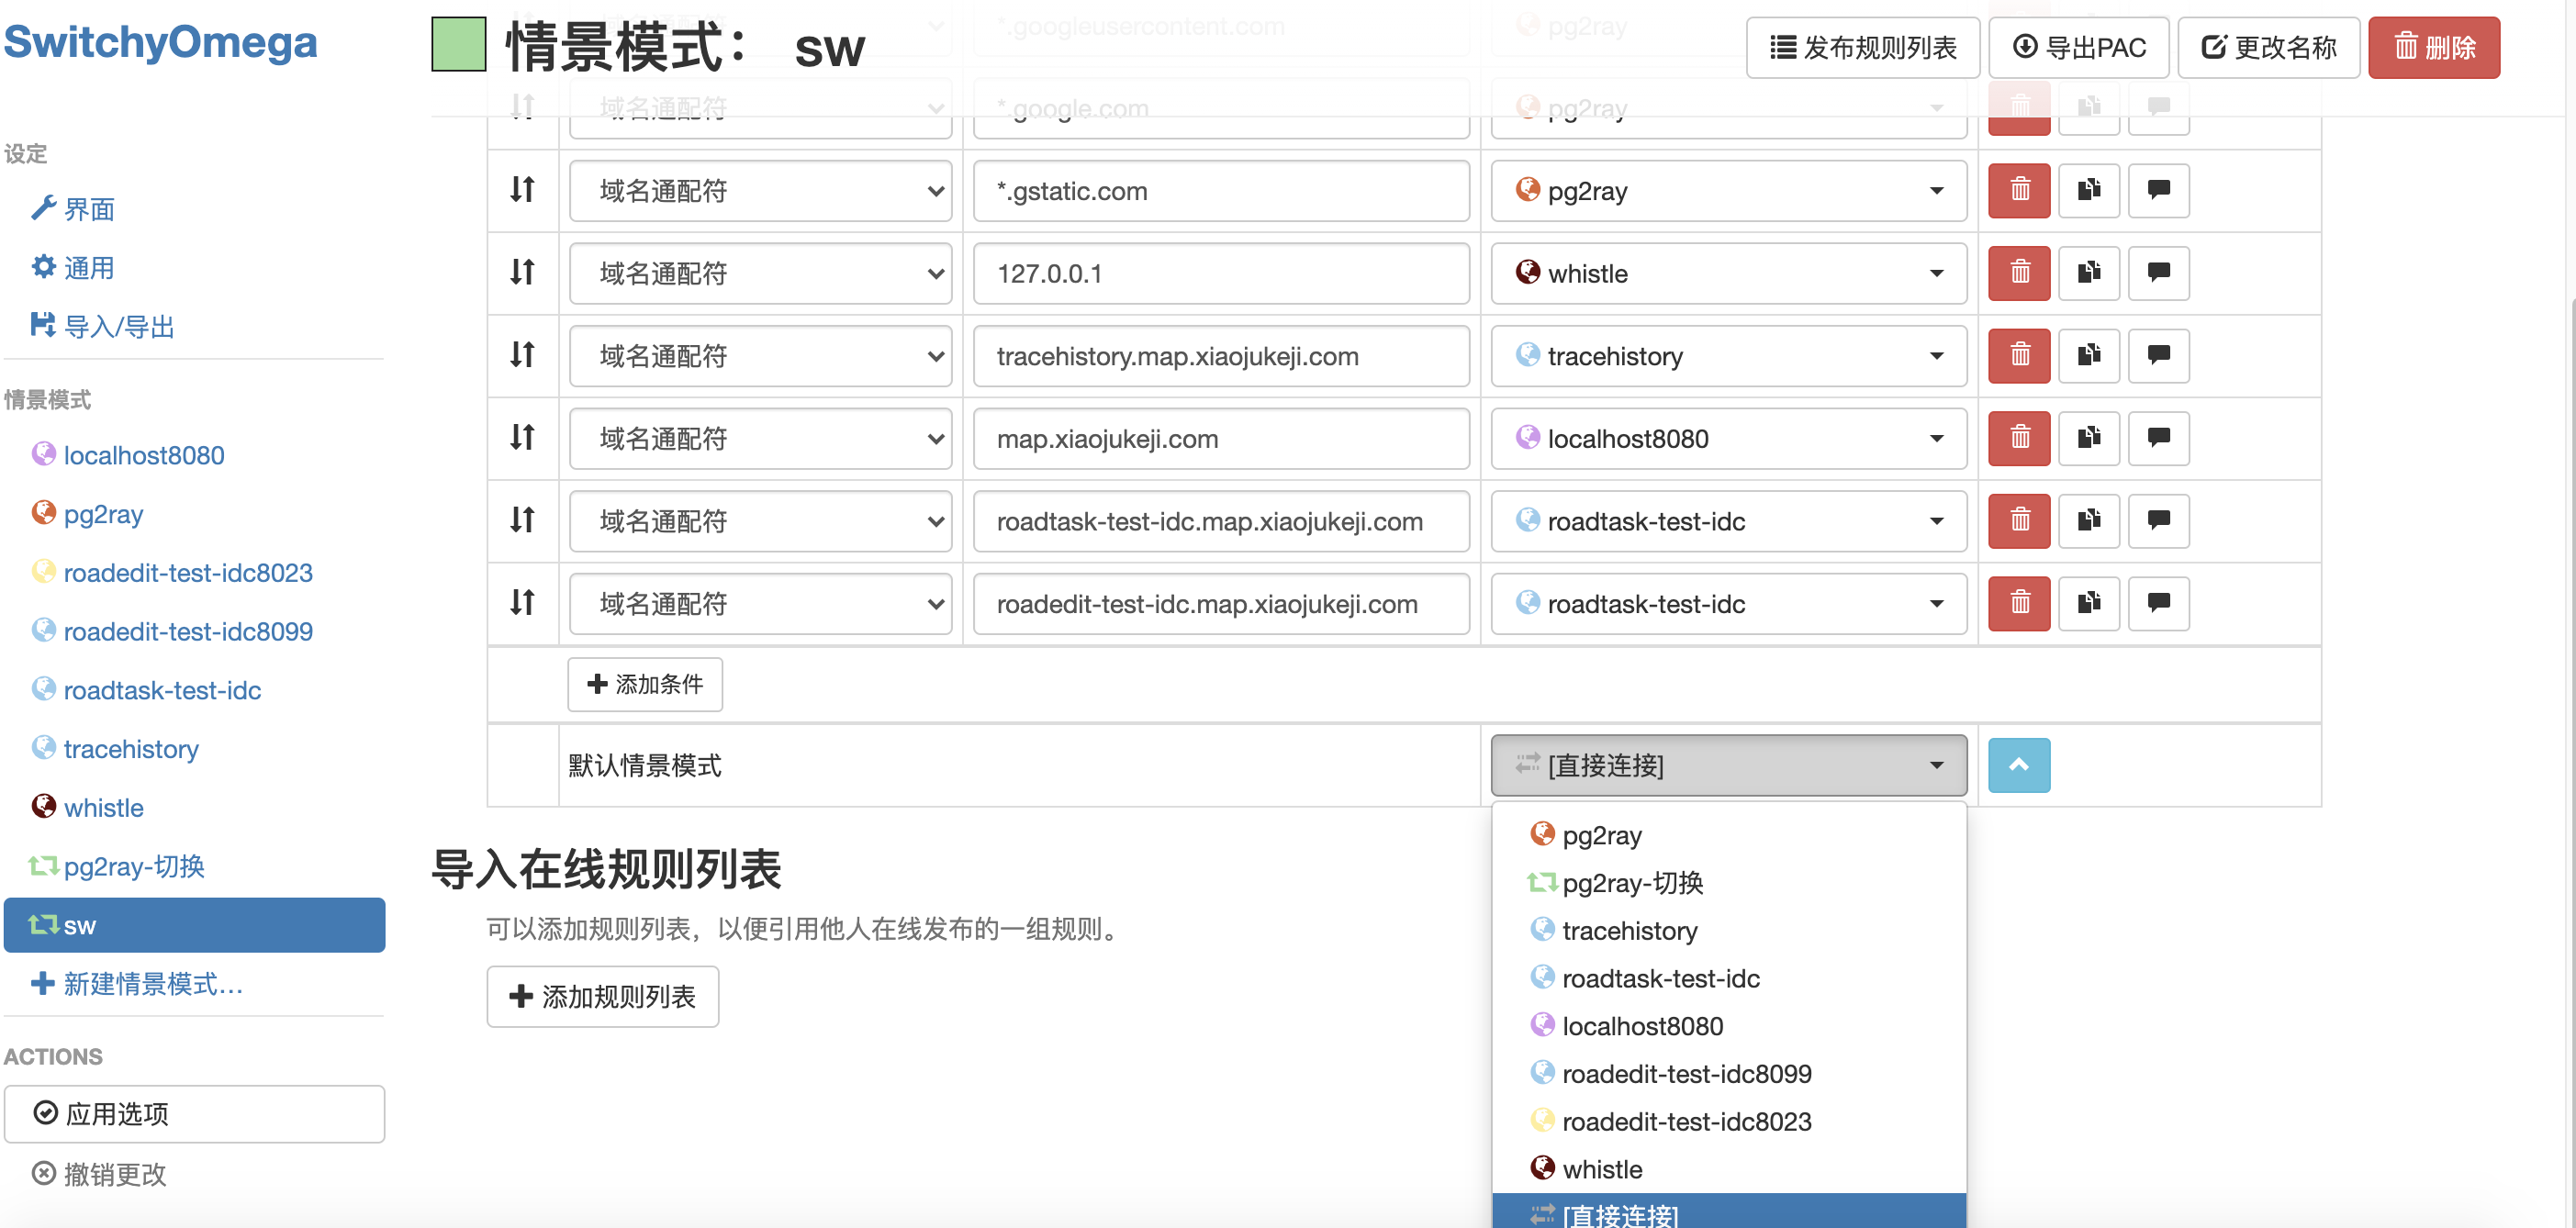Image resolution: width=2576 pixels, height=1228 pixels.
Task: Collapse the default profile row with the blue up-arrow
Action: (2018, 765)
